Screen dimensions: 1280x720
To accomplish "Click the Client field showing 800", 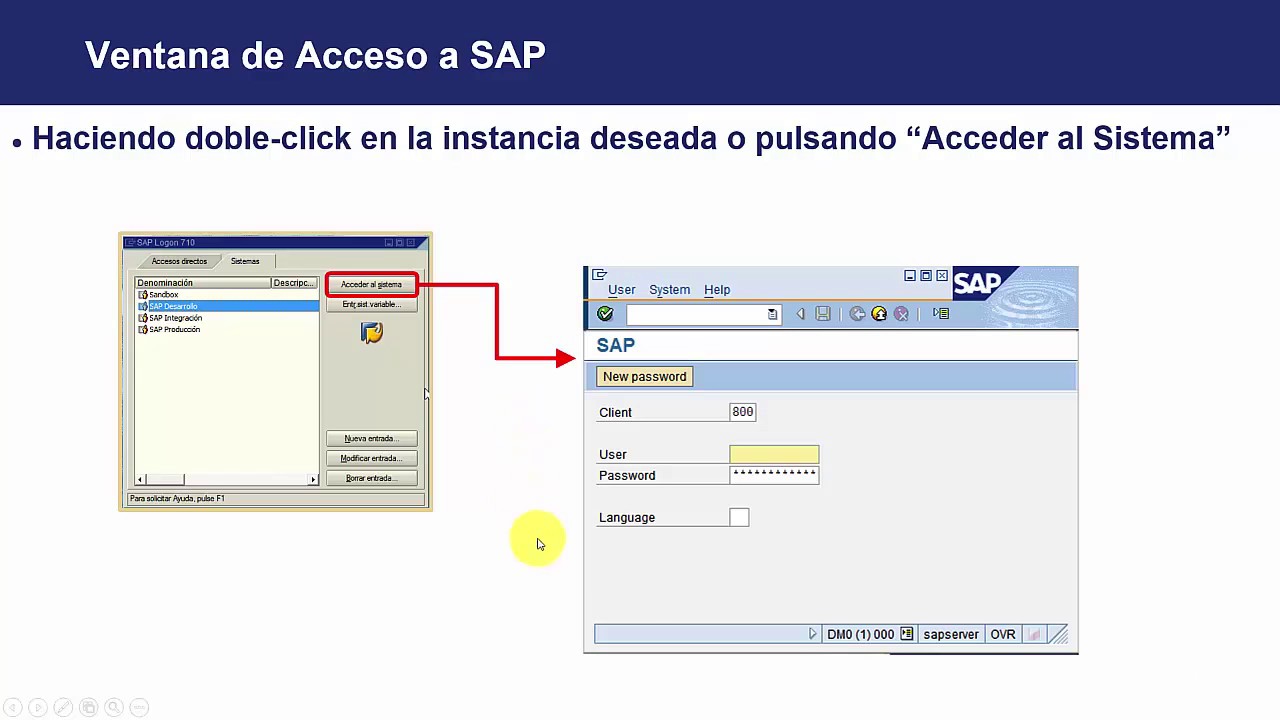I will tap(743, 412).
